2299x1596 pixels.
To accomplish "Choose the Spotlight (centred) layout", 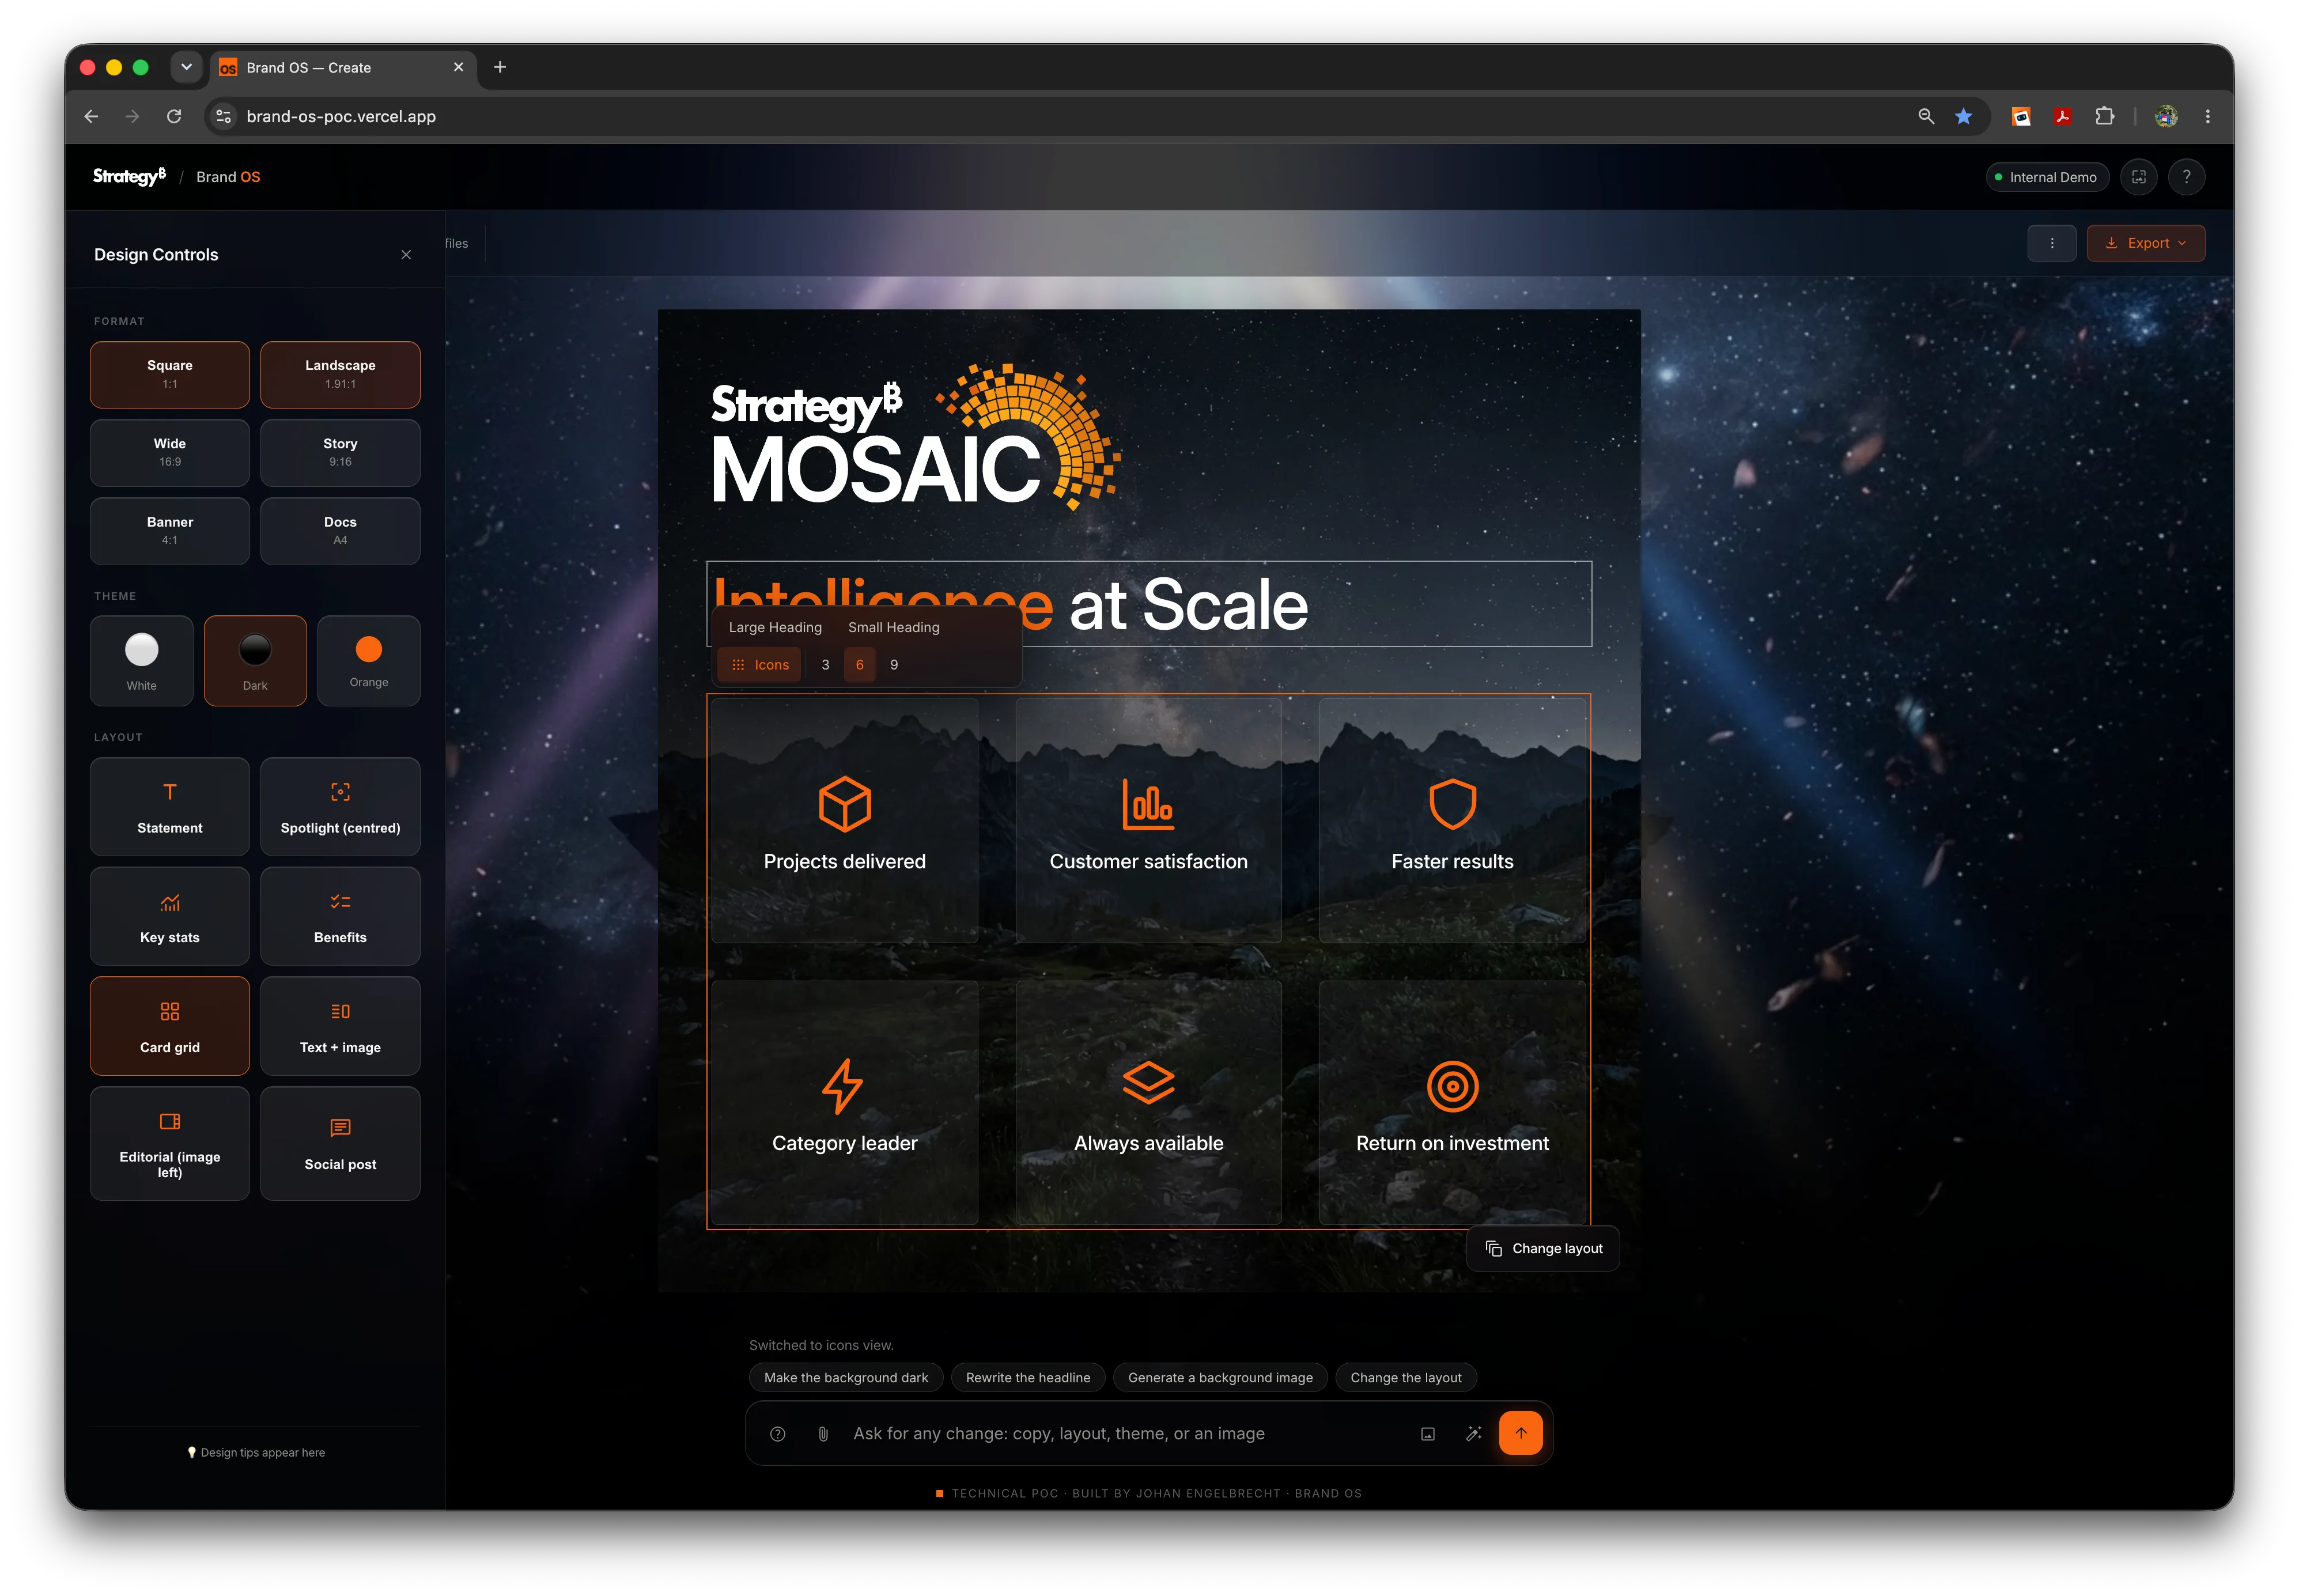I will (x=340, y=807).
